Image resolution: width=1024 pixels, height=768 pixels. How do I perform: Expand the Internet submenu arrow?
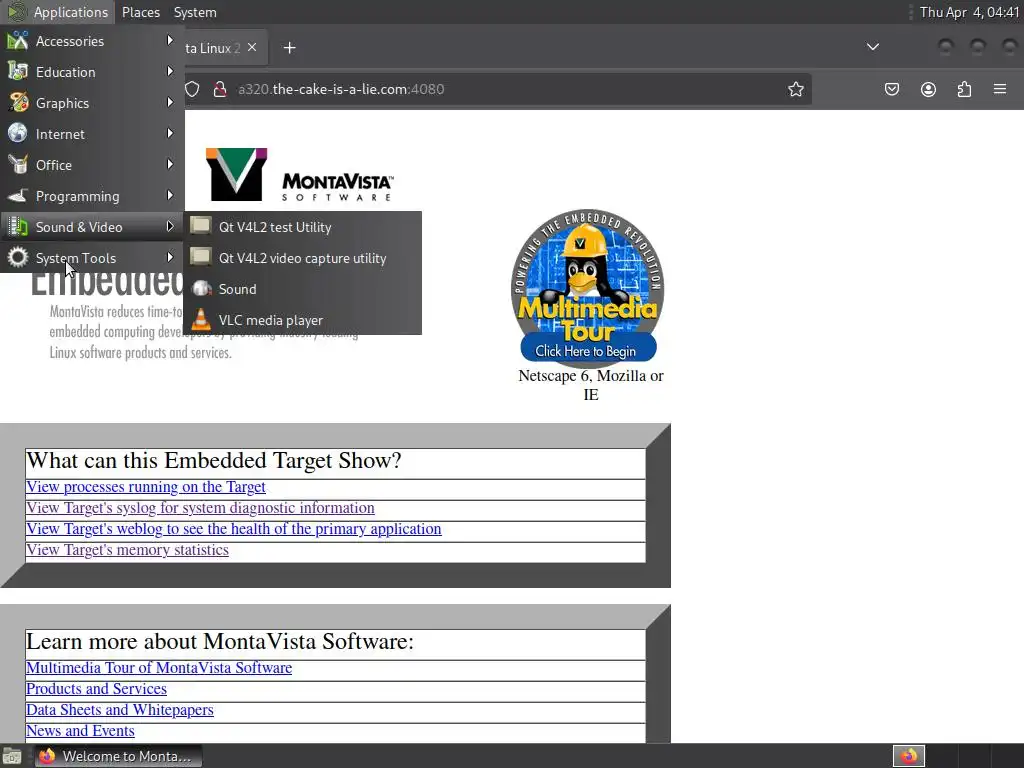(170, 133)
